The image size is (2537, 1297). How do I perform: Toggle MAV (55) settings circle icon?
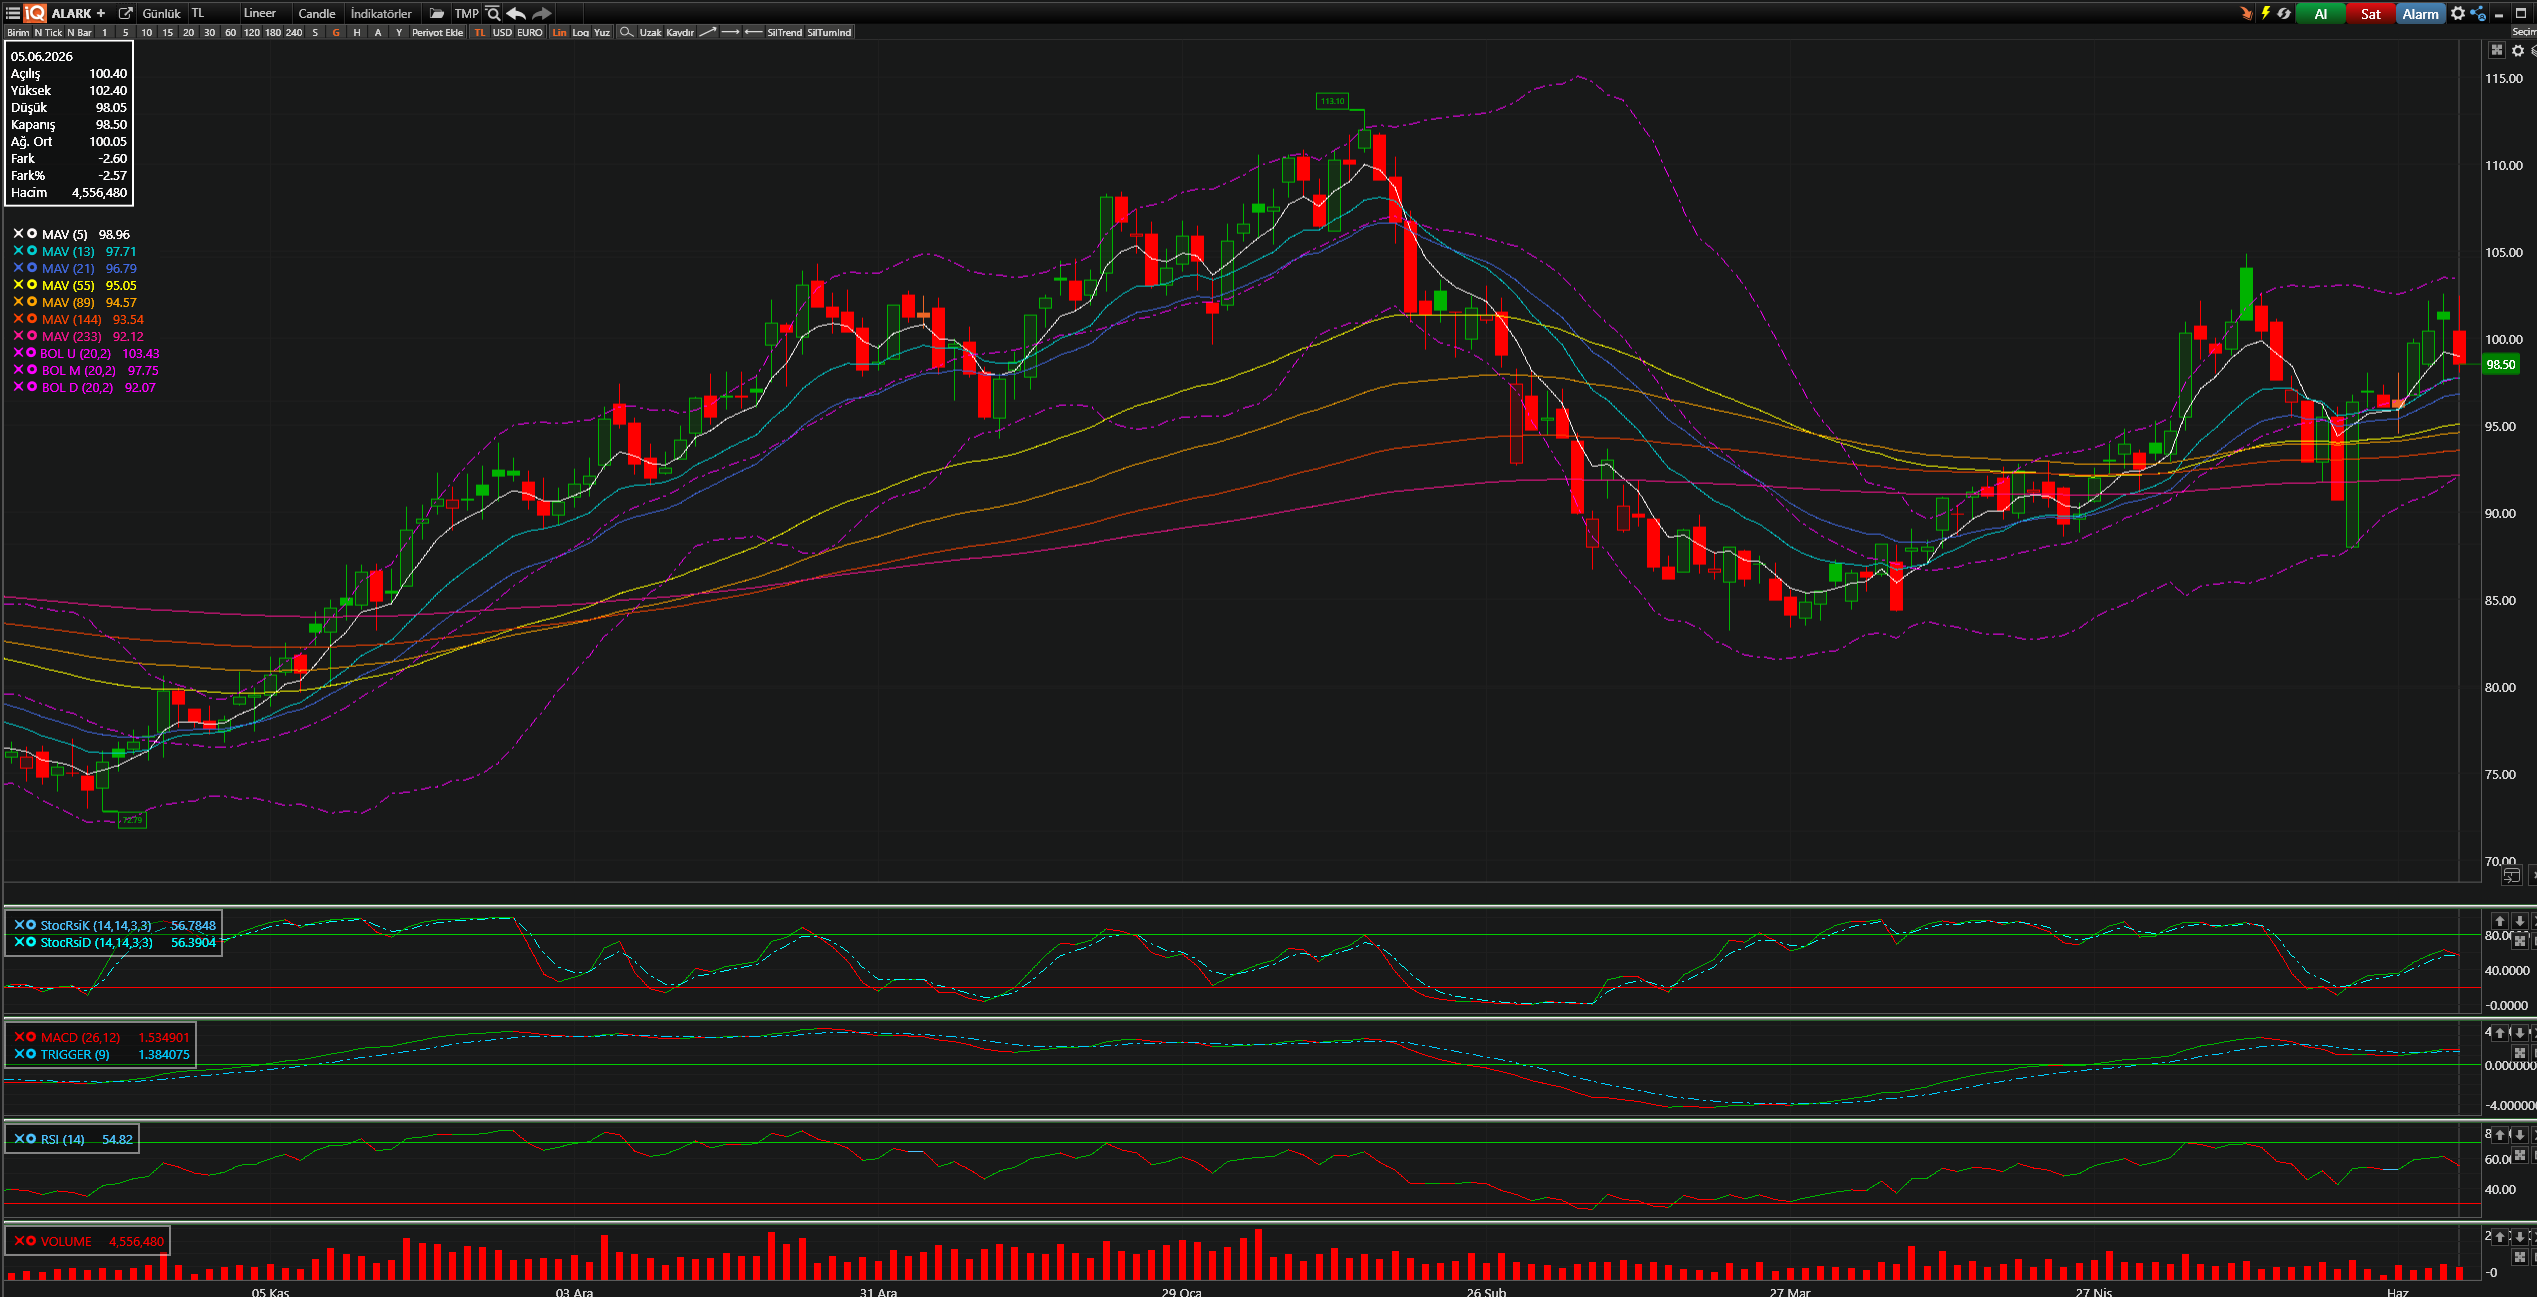click(32, 284)
